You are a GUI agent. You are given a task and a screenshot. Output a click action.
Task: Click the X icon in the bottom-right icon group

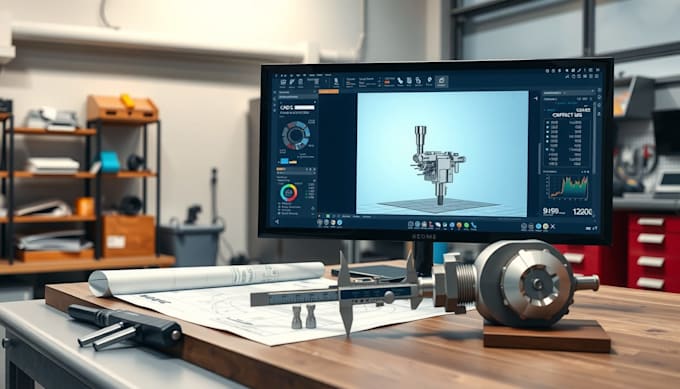click(553, 226)
